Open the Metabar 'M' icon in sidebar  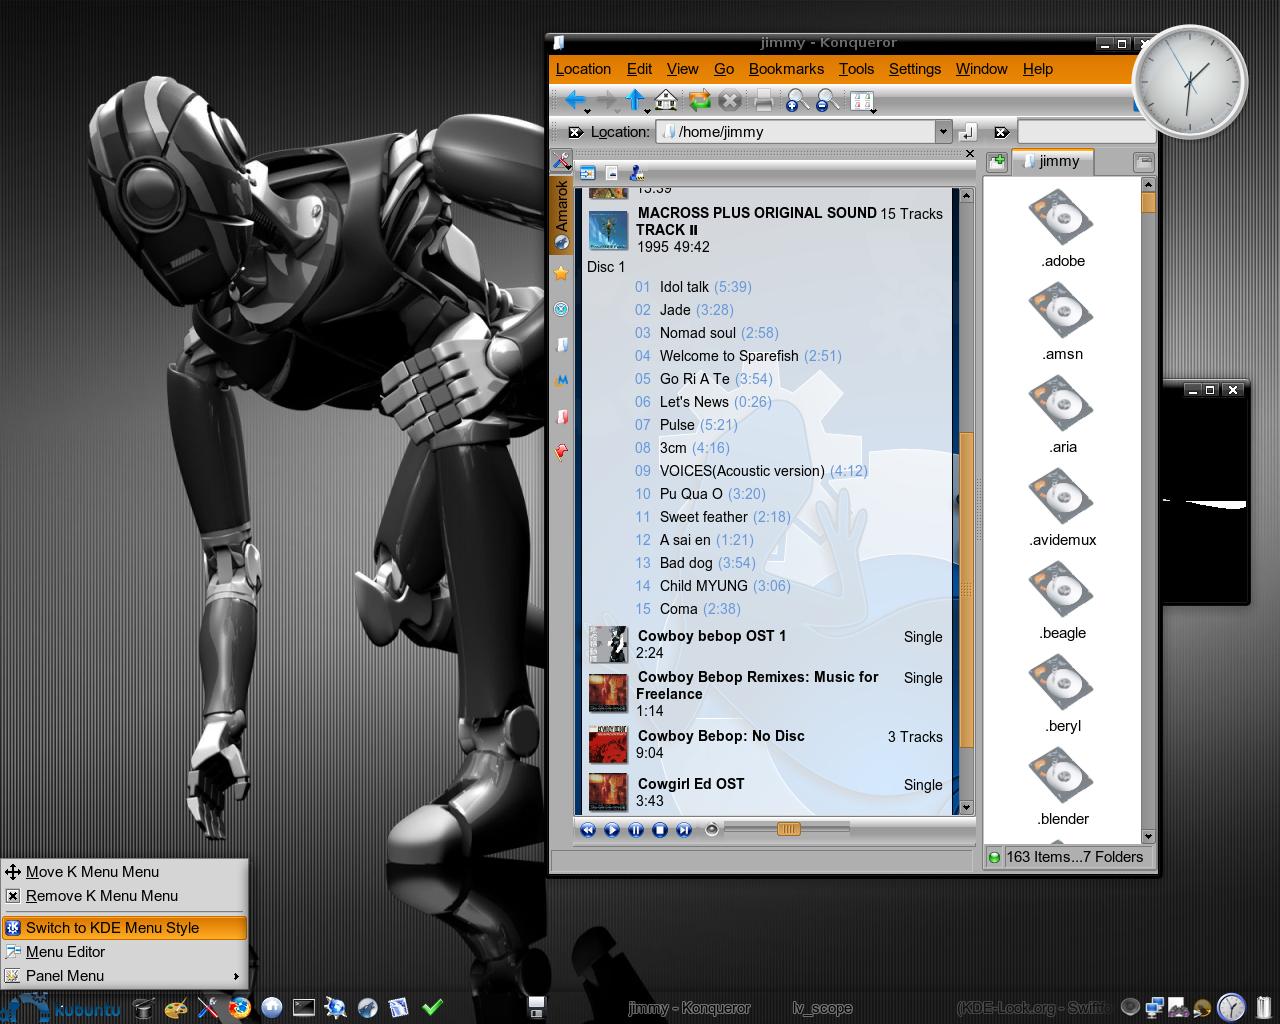tap(561, 380)
